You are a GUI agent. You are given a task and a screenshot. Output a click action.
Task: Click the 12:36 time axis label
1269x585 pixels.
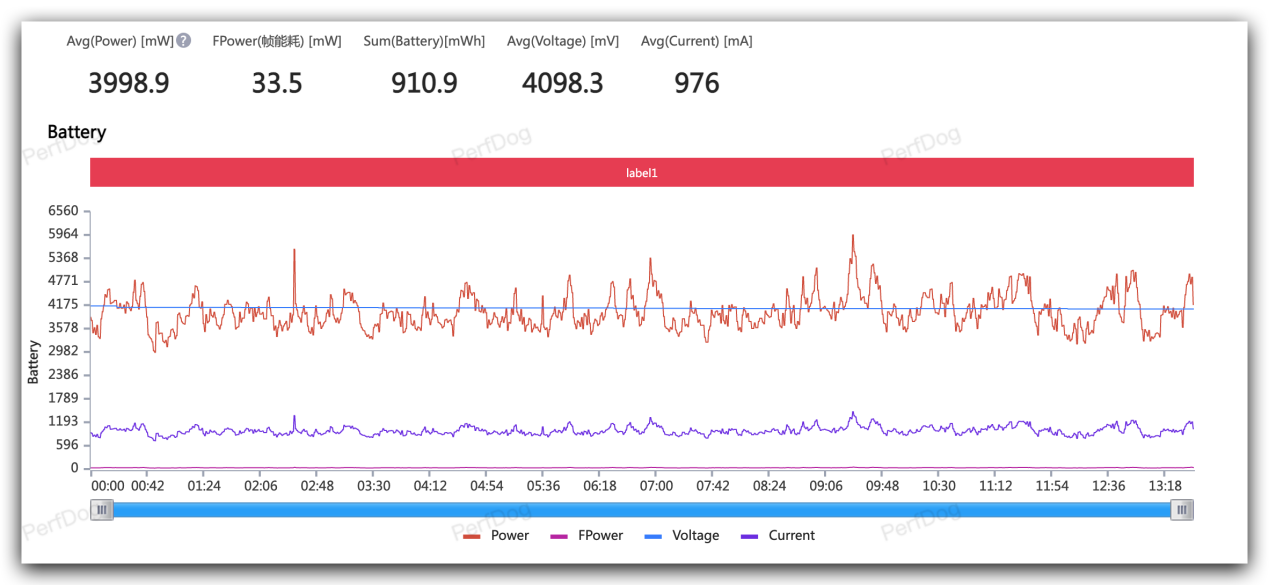pyautogui.click(x=1109, y=486)
